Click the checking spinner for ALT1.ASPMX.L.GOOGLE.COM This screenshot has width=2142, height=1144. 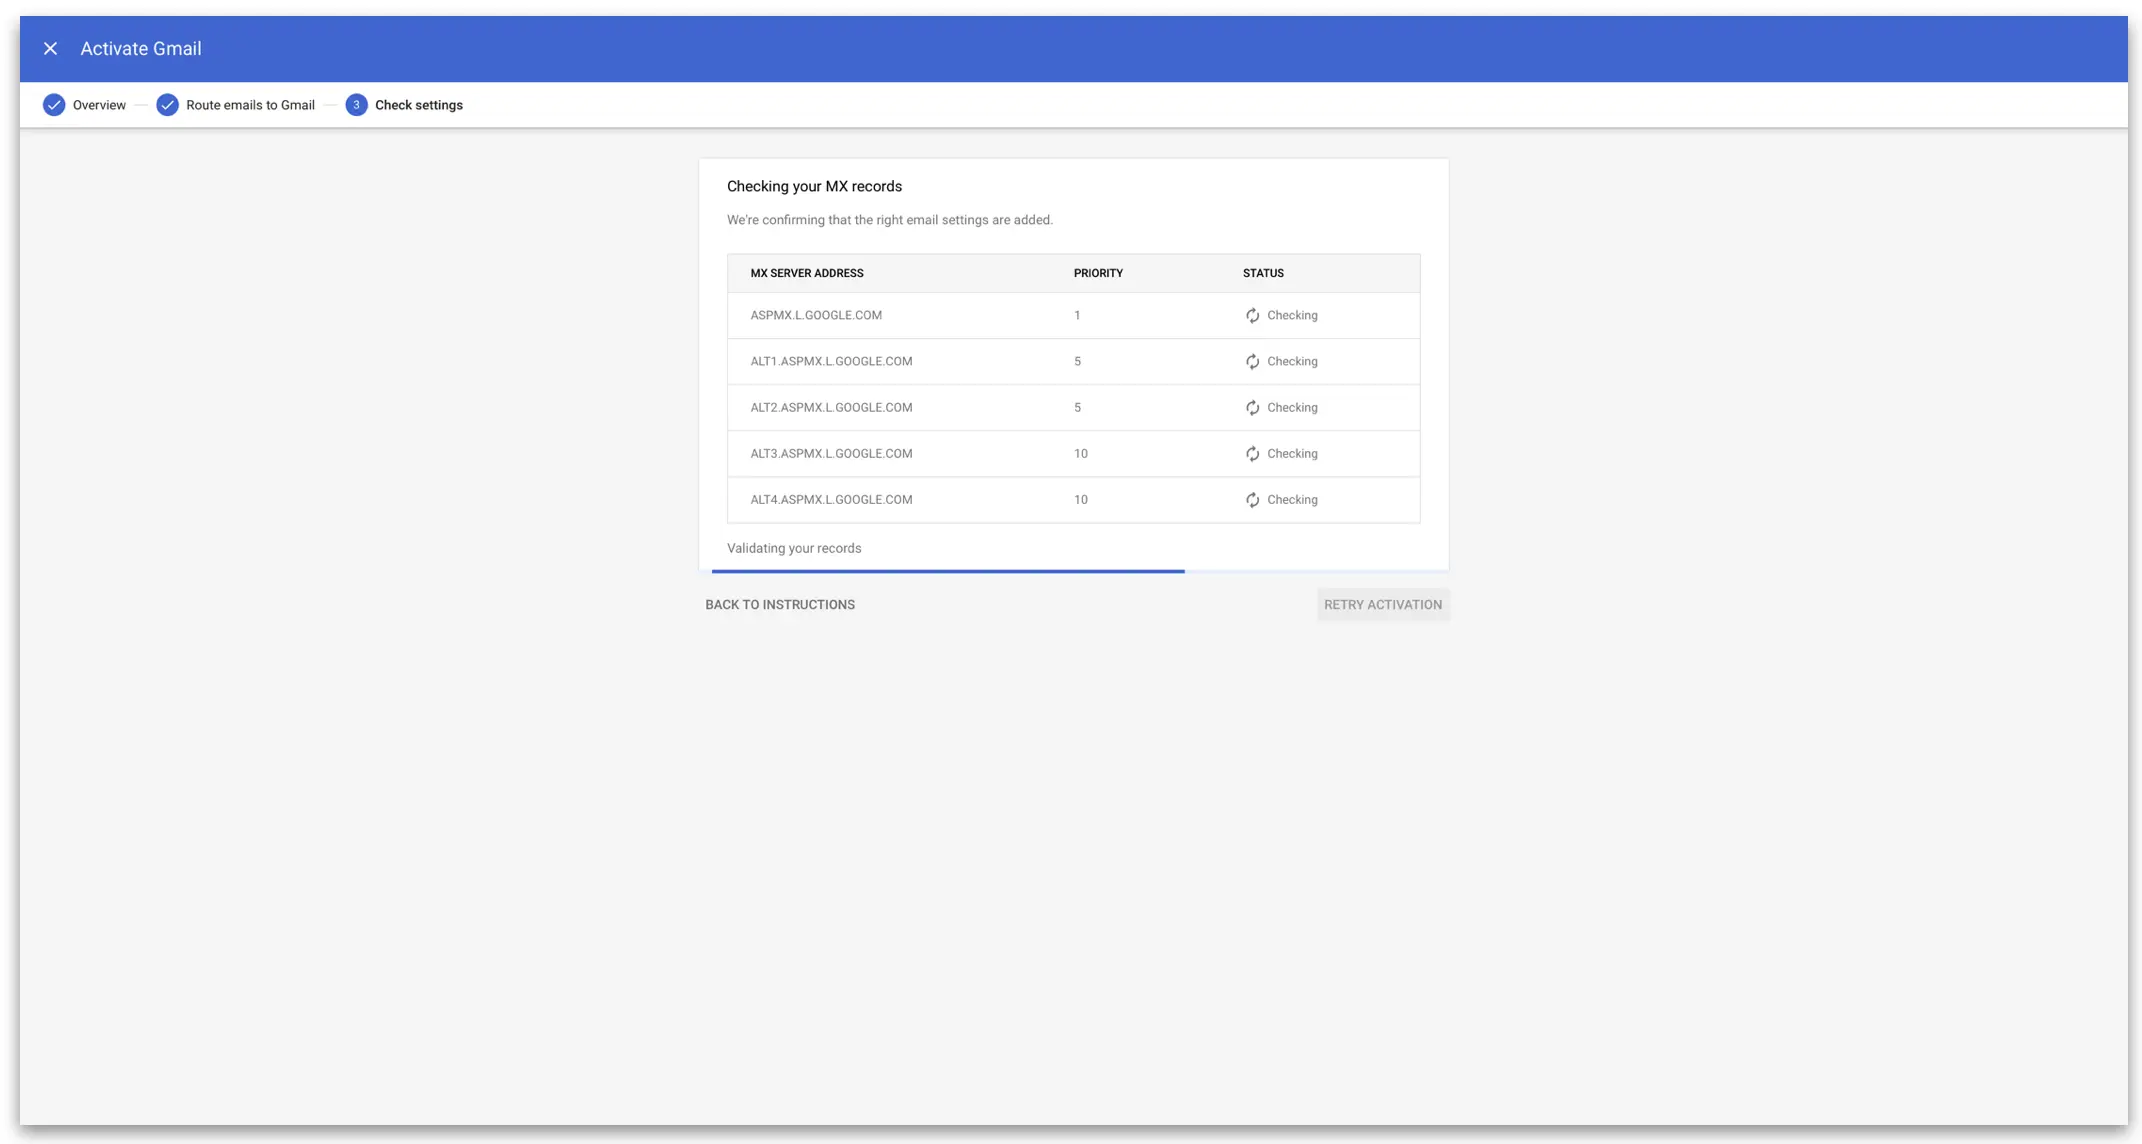tap(1252, 361)
